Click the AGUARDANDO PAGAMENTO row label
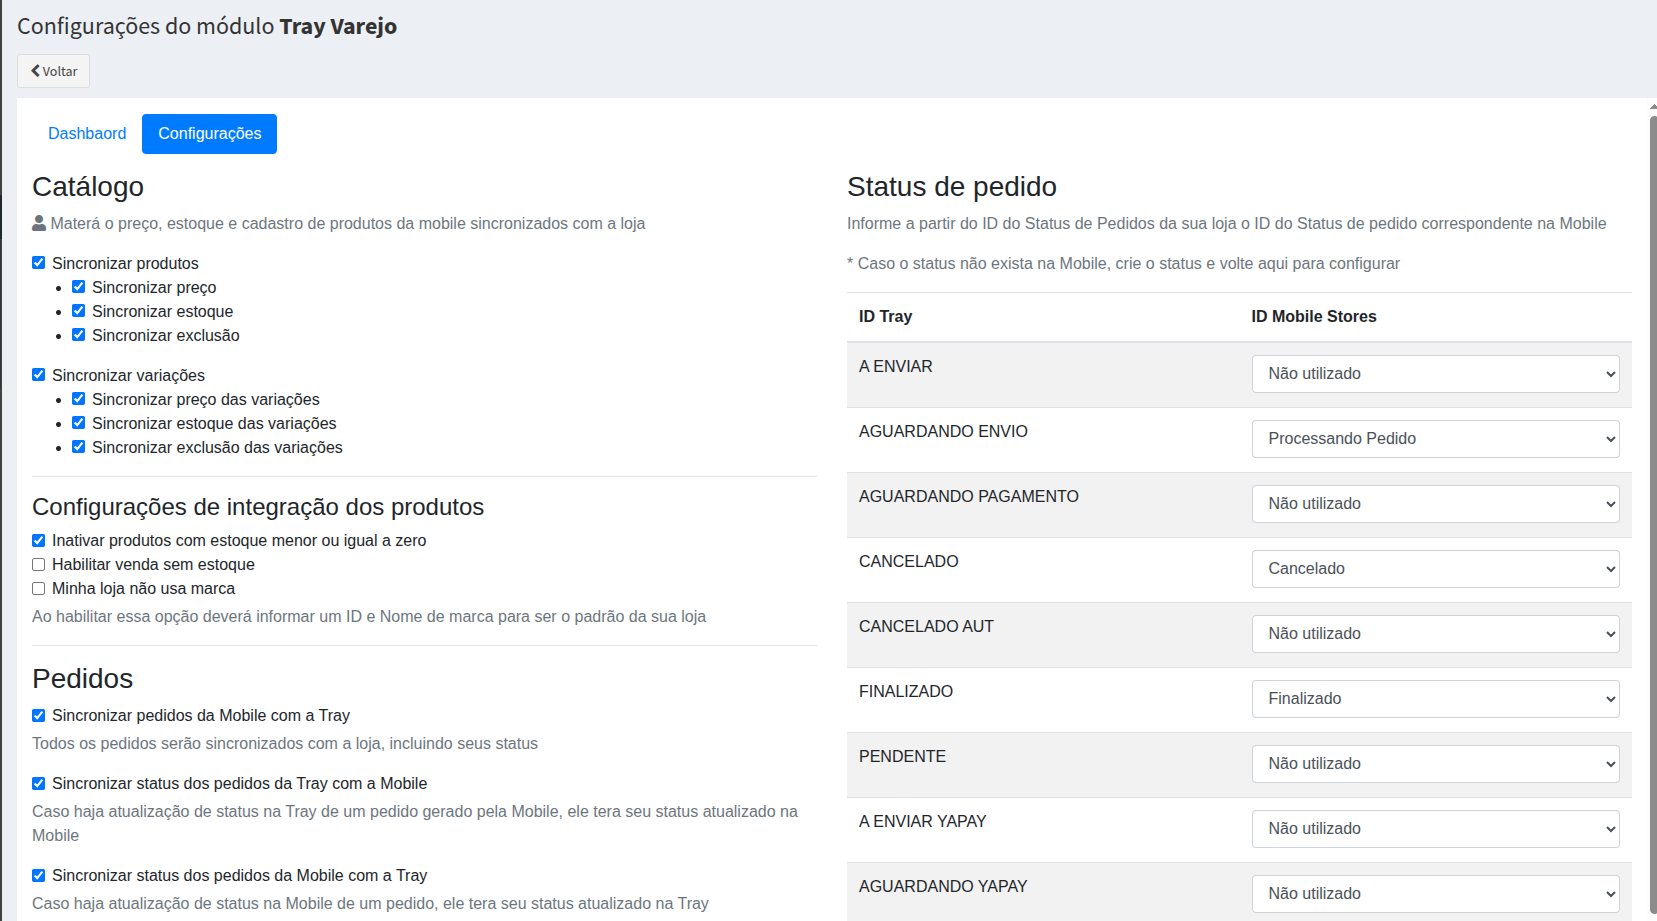This screenshot has width=1657, height=921. coord(968,496)
